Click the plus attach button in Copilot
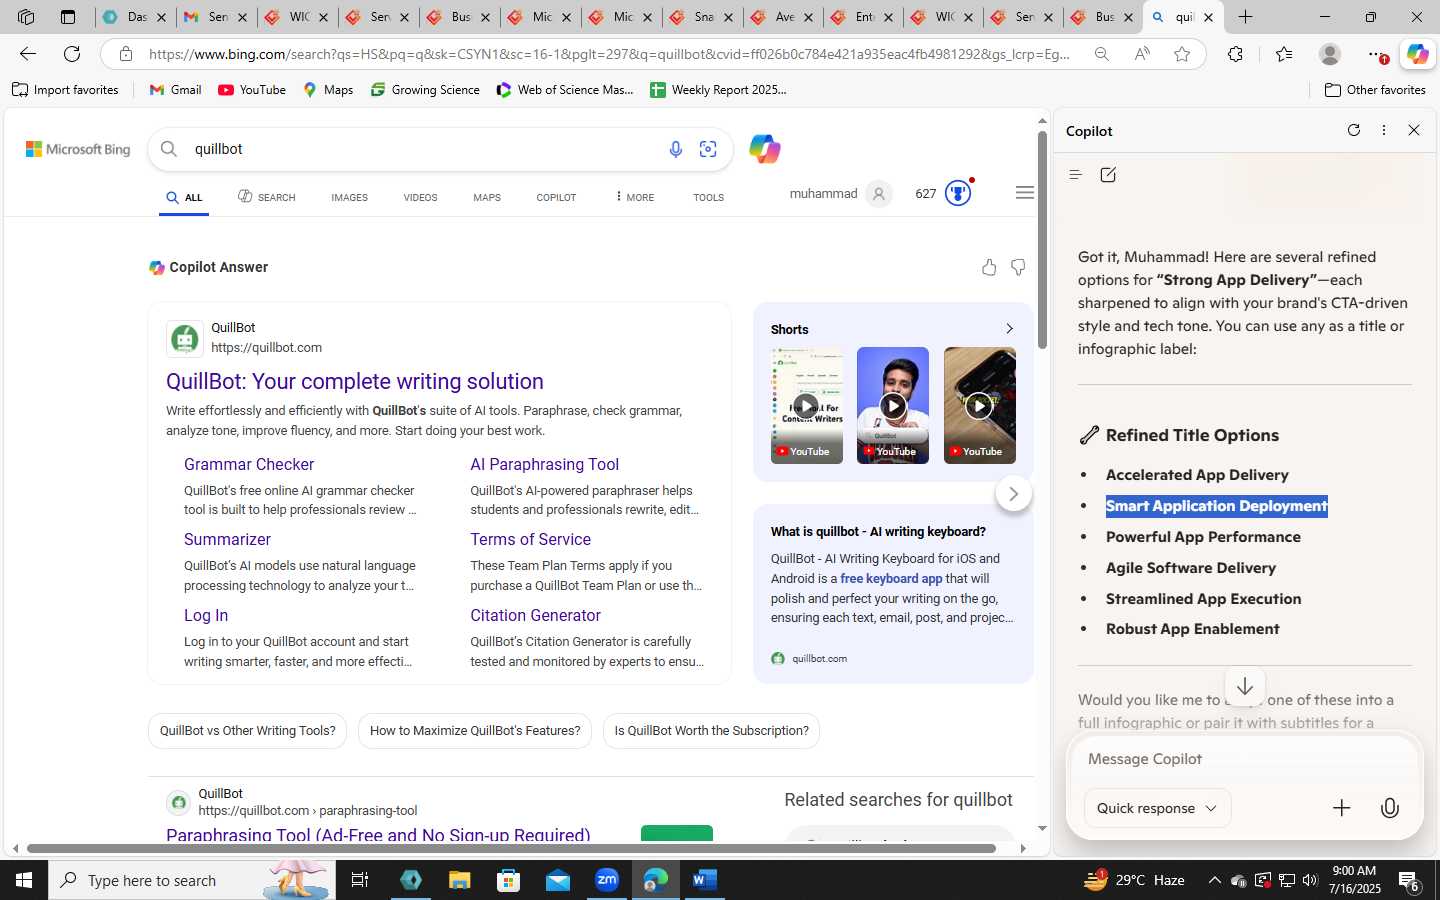 point(1341,808)
